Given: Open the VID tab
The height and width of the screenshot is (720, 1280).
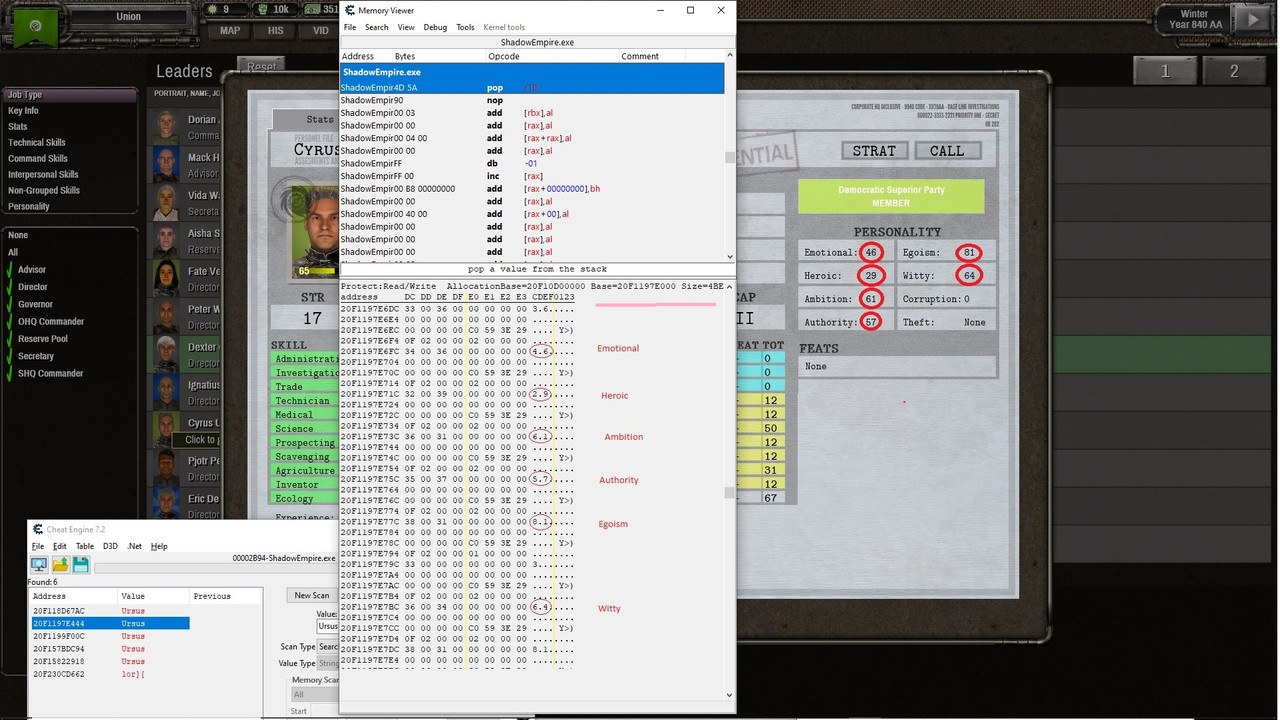Looking at the screenshot, I should coord(320,30).
